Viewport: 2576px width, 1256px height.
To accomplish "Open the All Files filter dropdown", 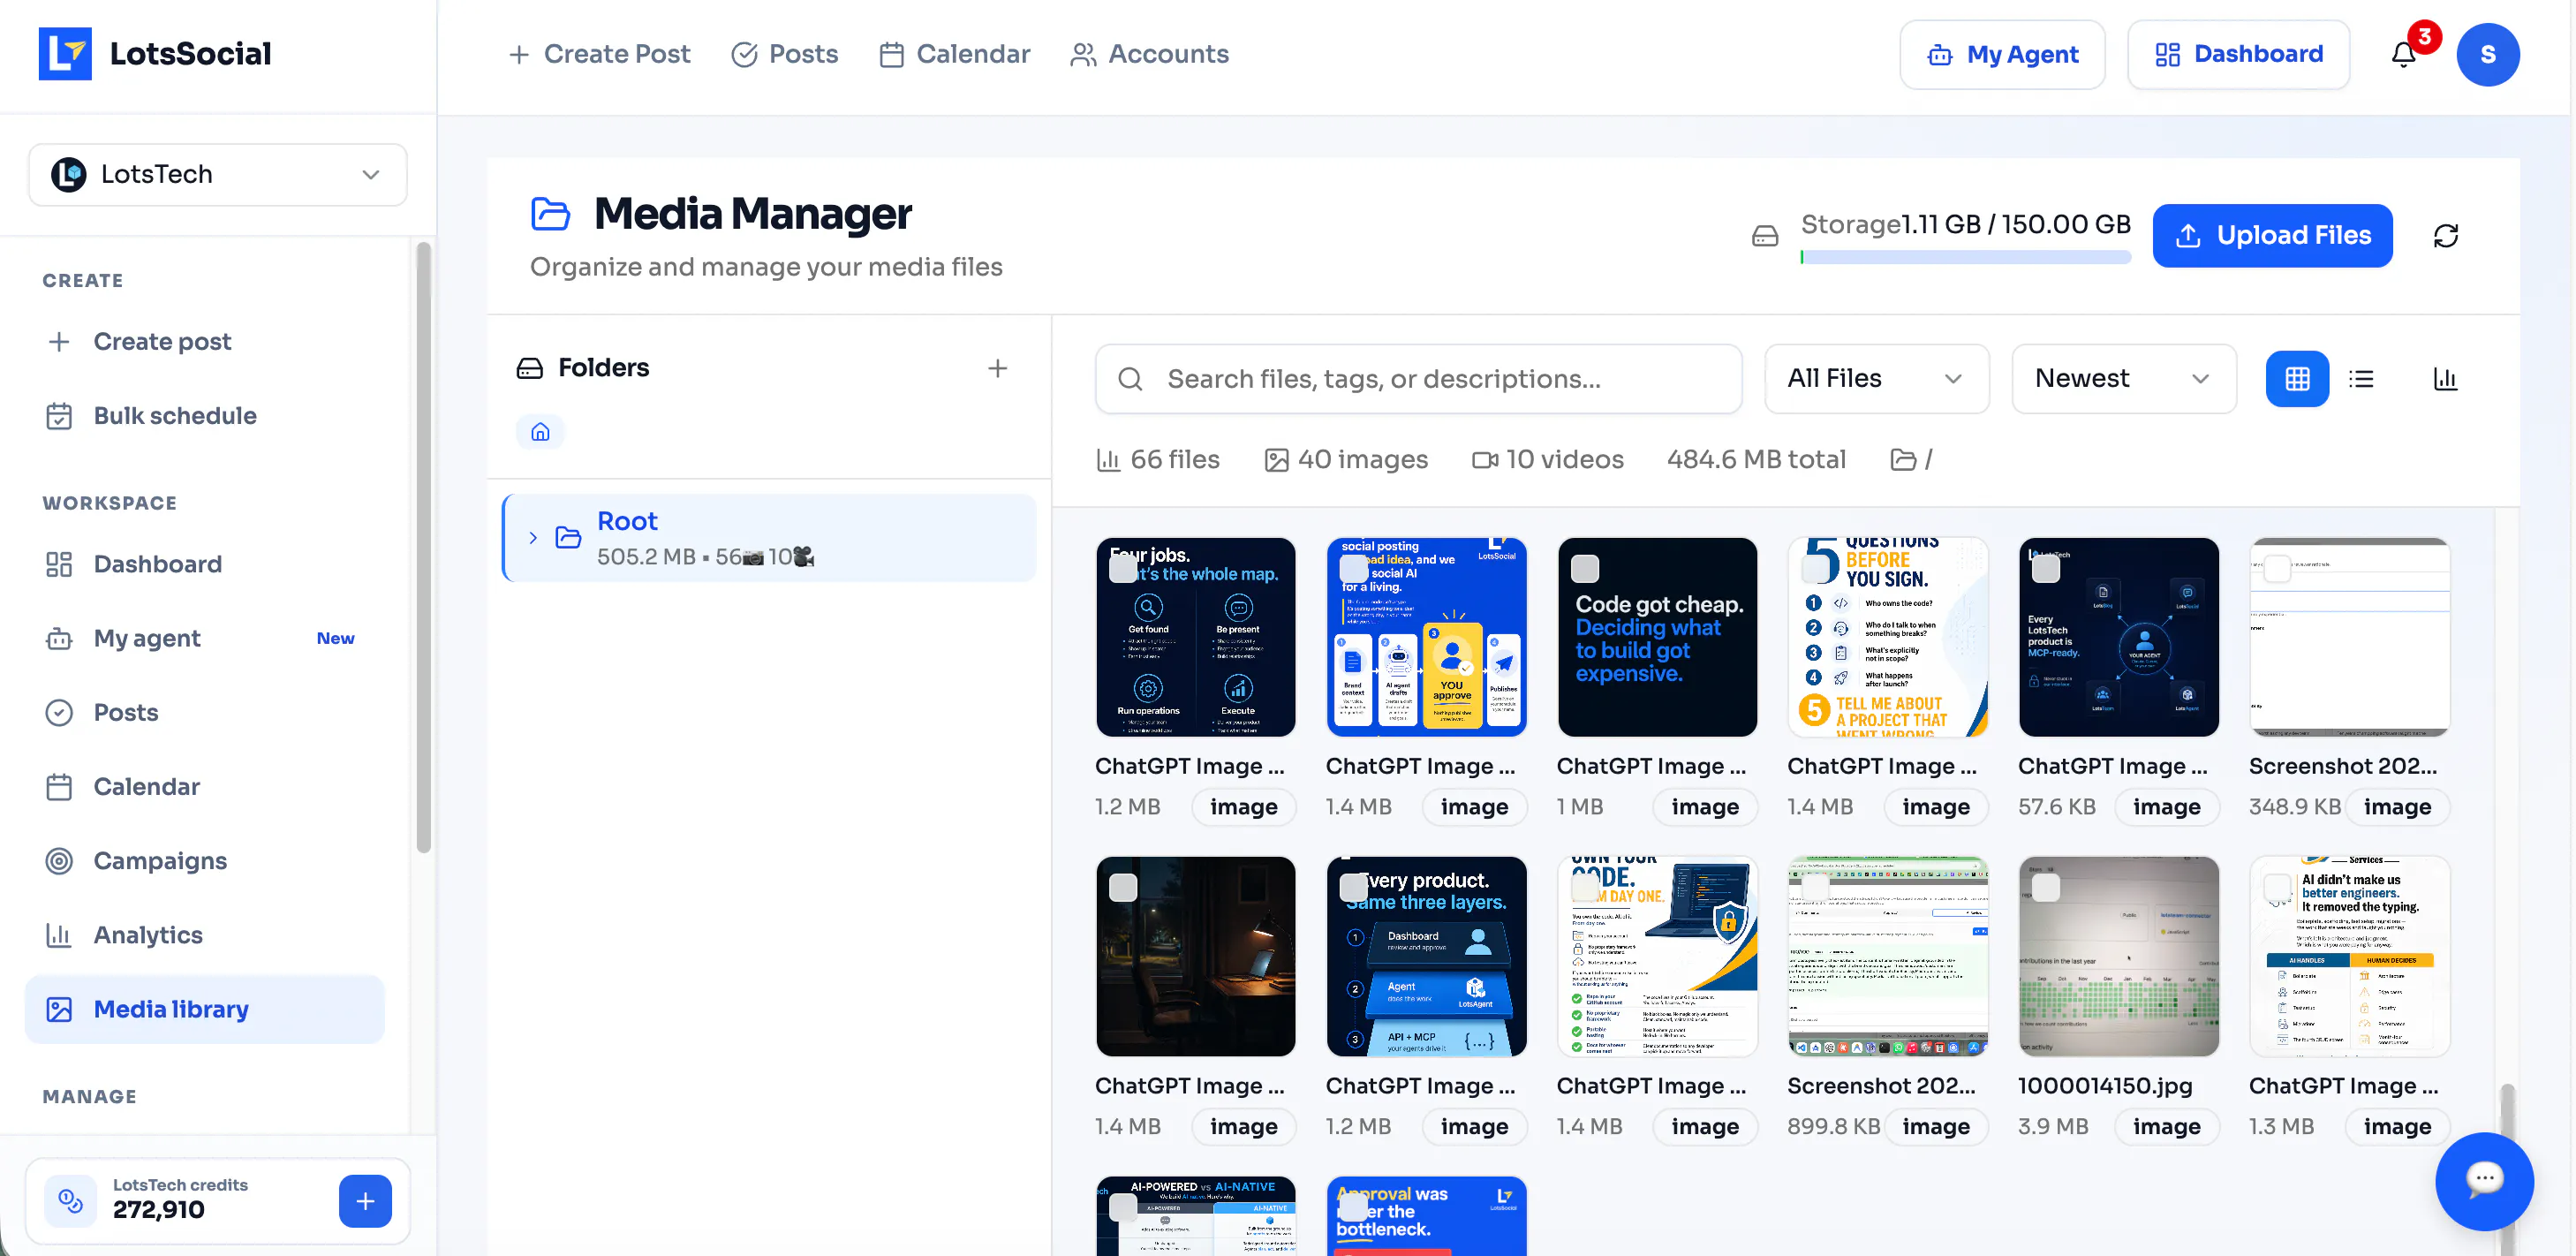I will [1876, 379].
